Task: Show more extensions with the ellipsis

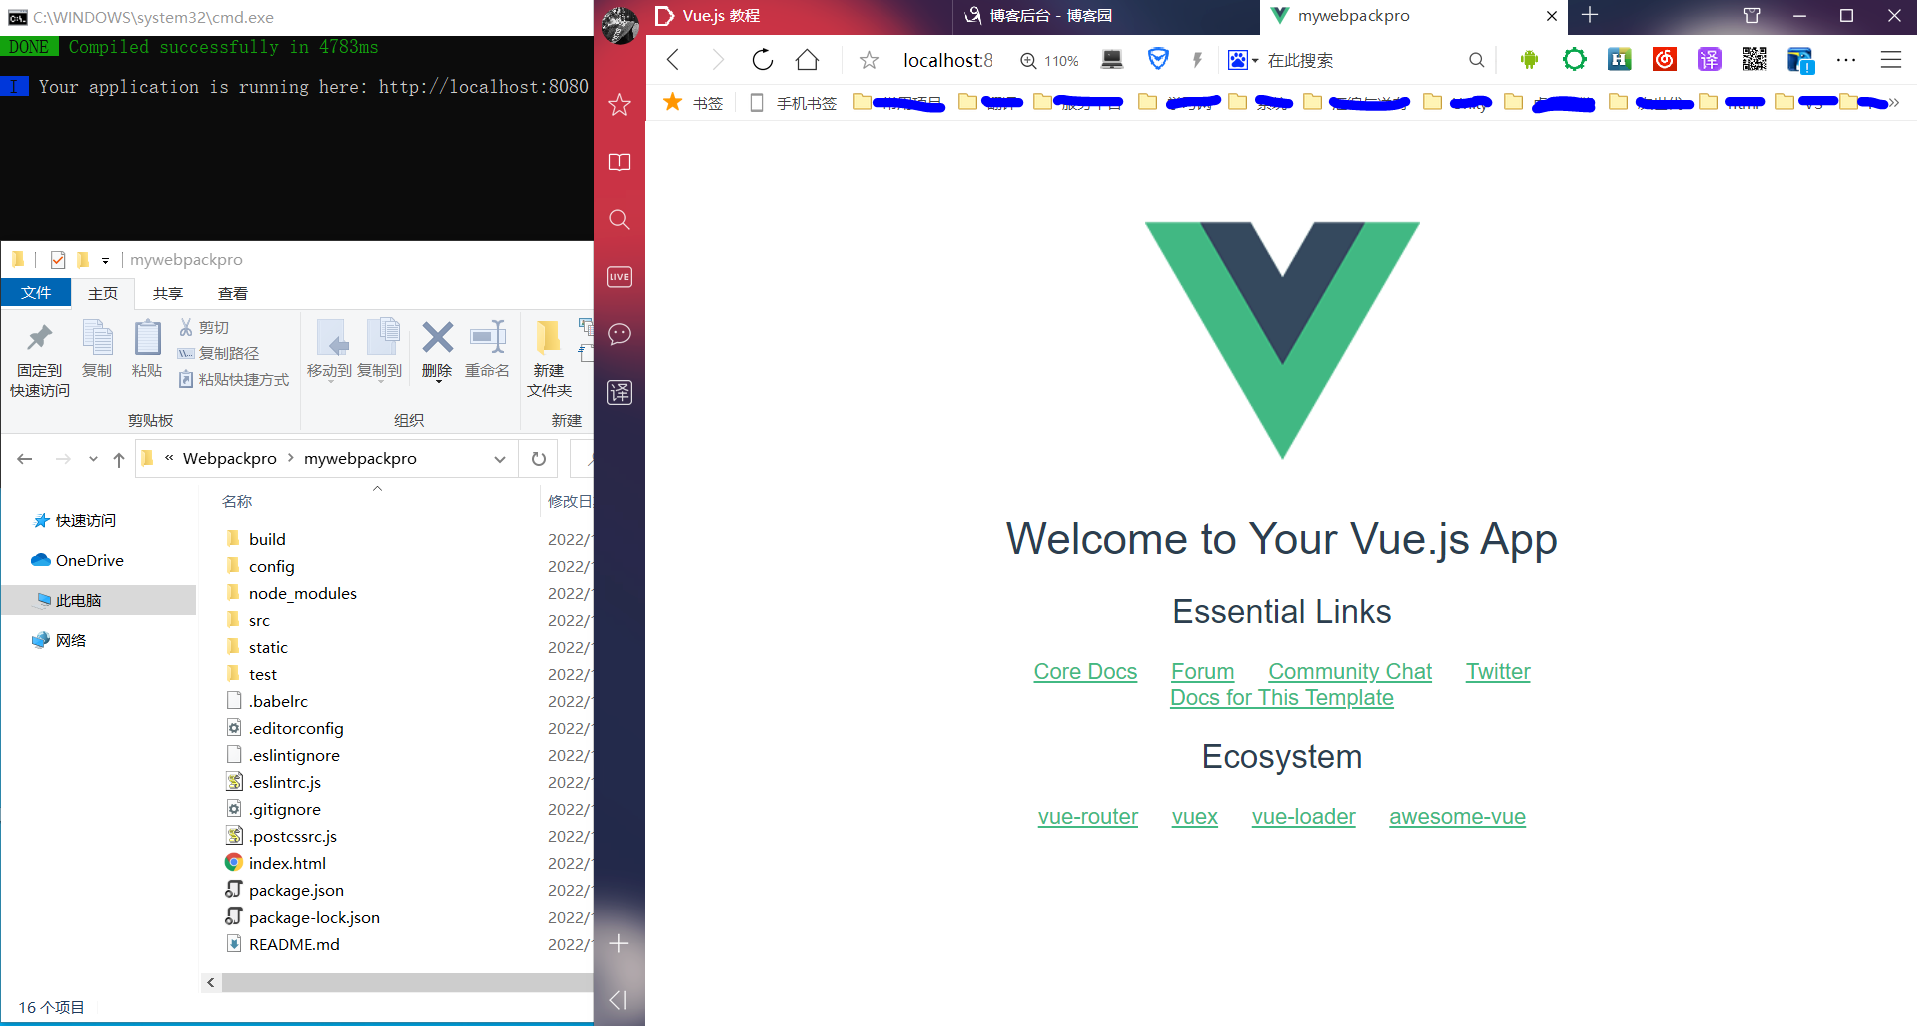Action: pyautogui.click(x=1846, y=60)
